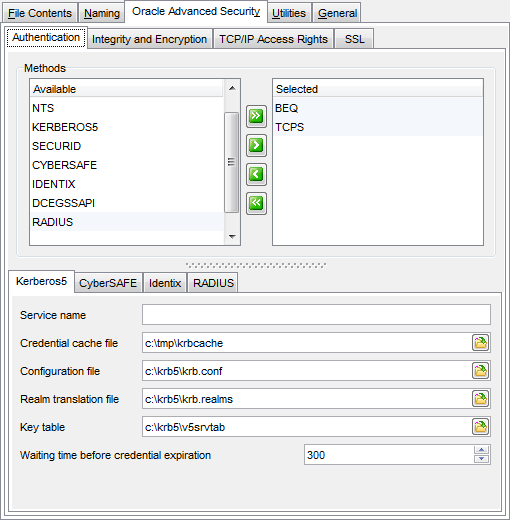510x520 pixels.
Task: Select CYBERSAFE in Available methods
Action: (127, 165)
